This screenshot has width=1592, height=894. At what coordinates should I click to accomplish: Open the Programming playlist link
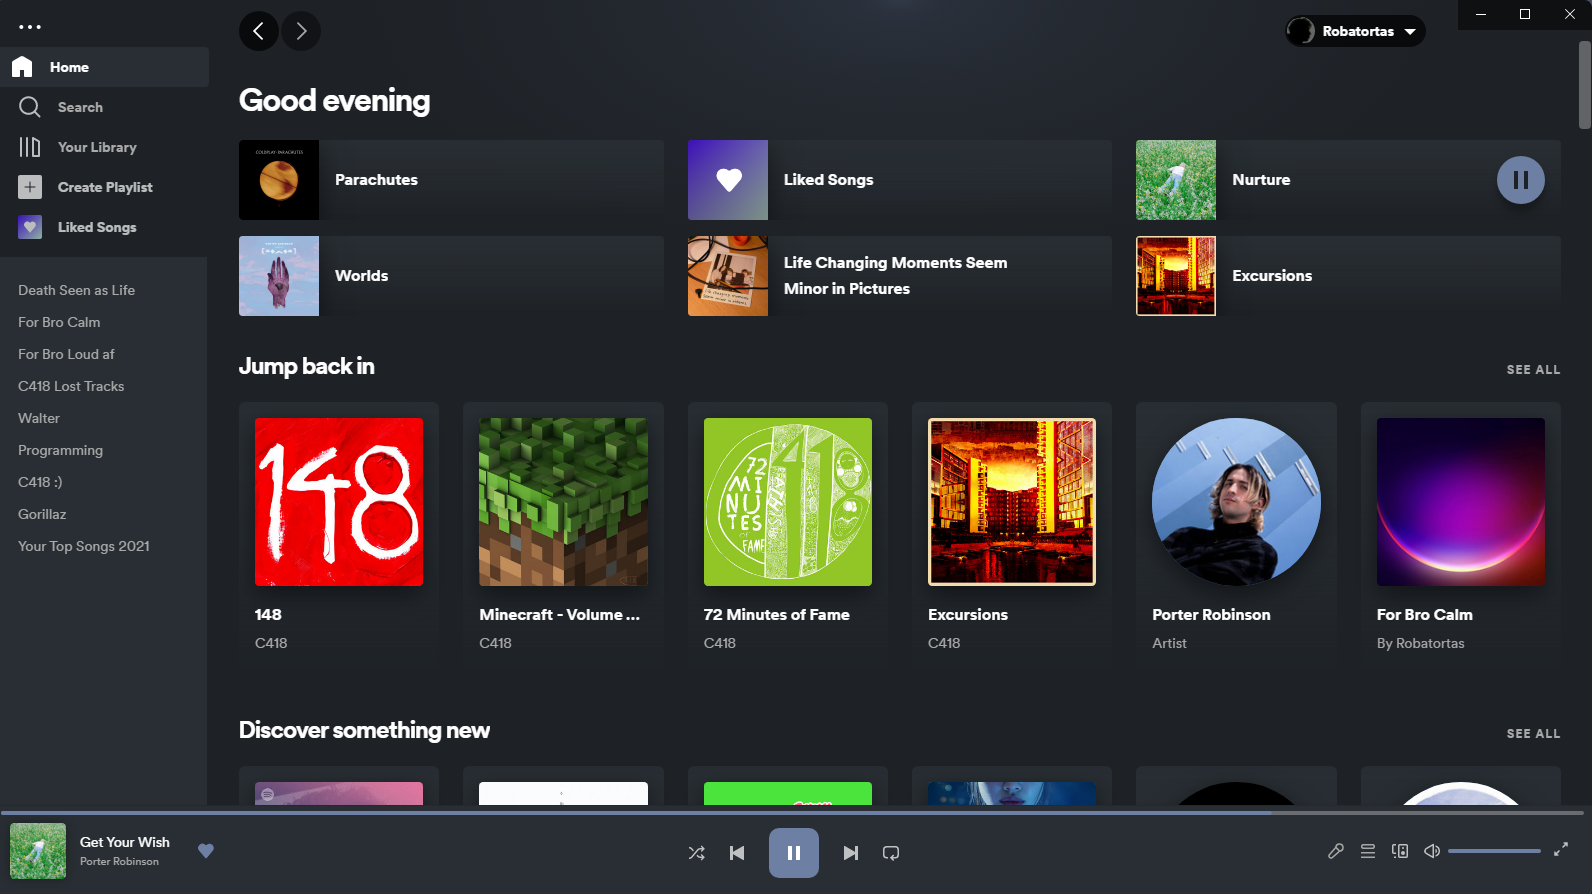60,450
